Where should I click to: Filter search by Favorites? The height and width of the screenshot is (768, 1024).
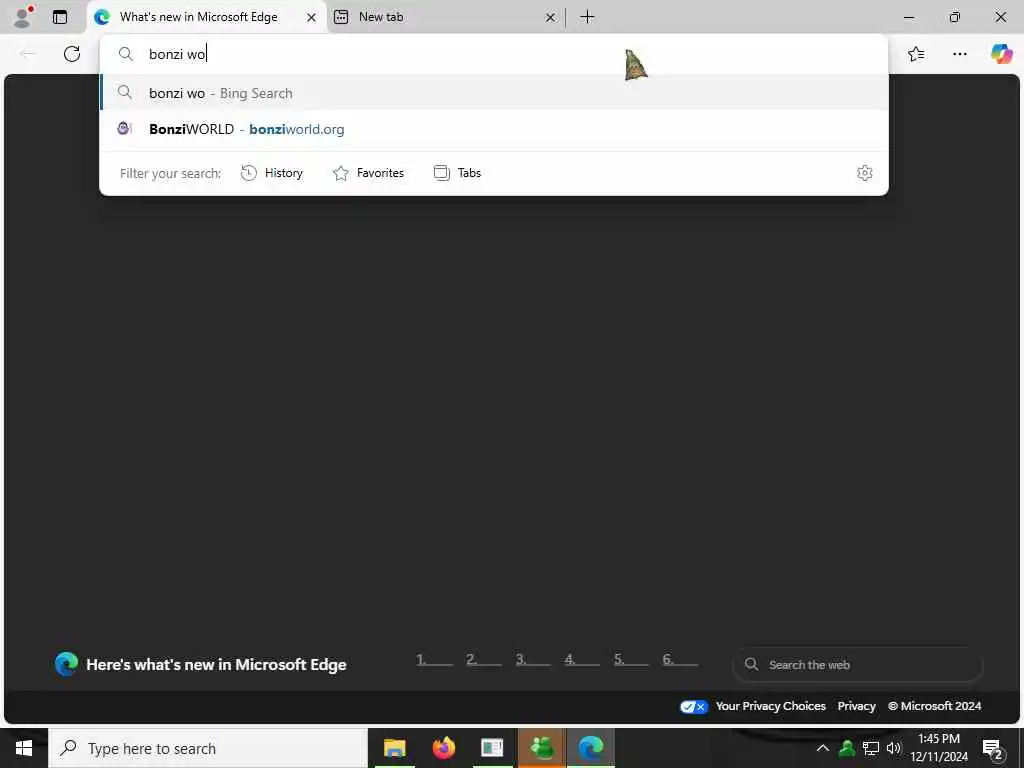point(368,173)
